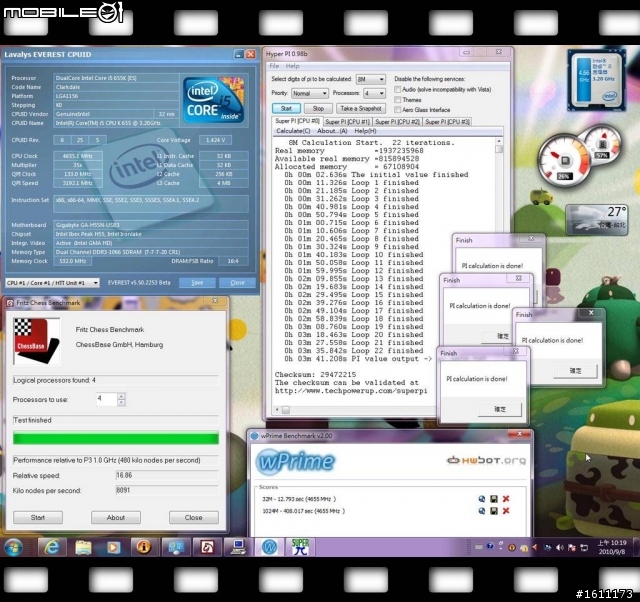Click Take a Snapshot in Hyper PI

[x=361, y=109]
